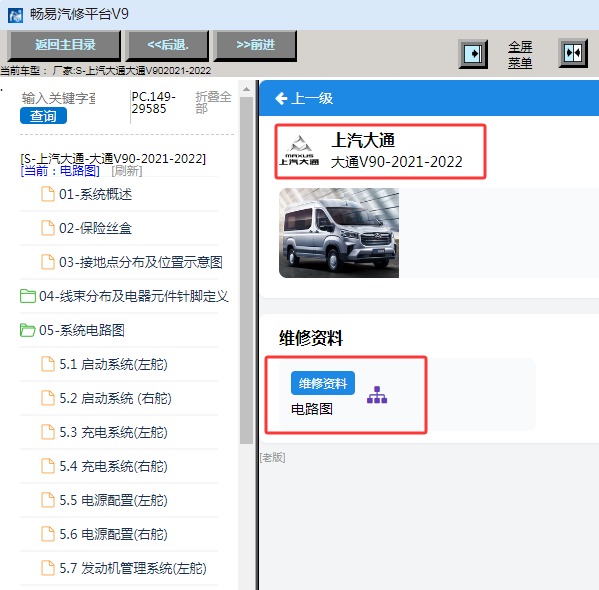Viewport: 599px width, 590px height.
Task: Click file icon beside 5.4 充电系统(右舵)
Action: 48,466
